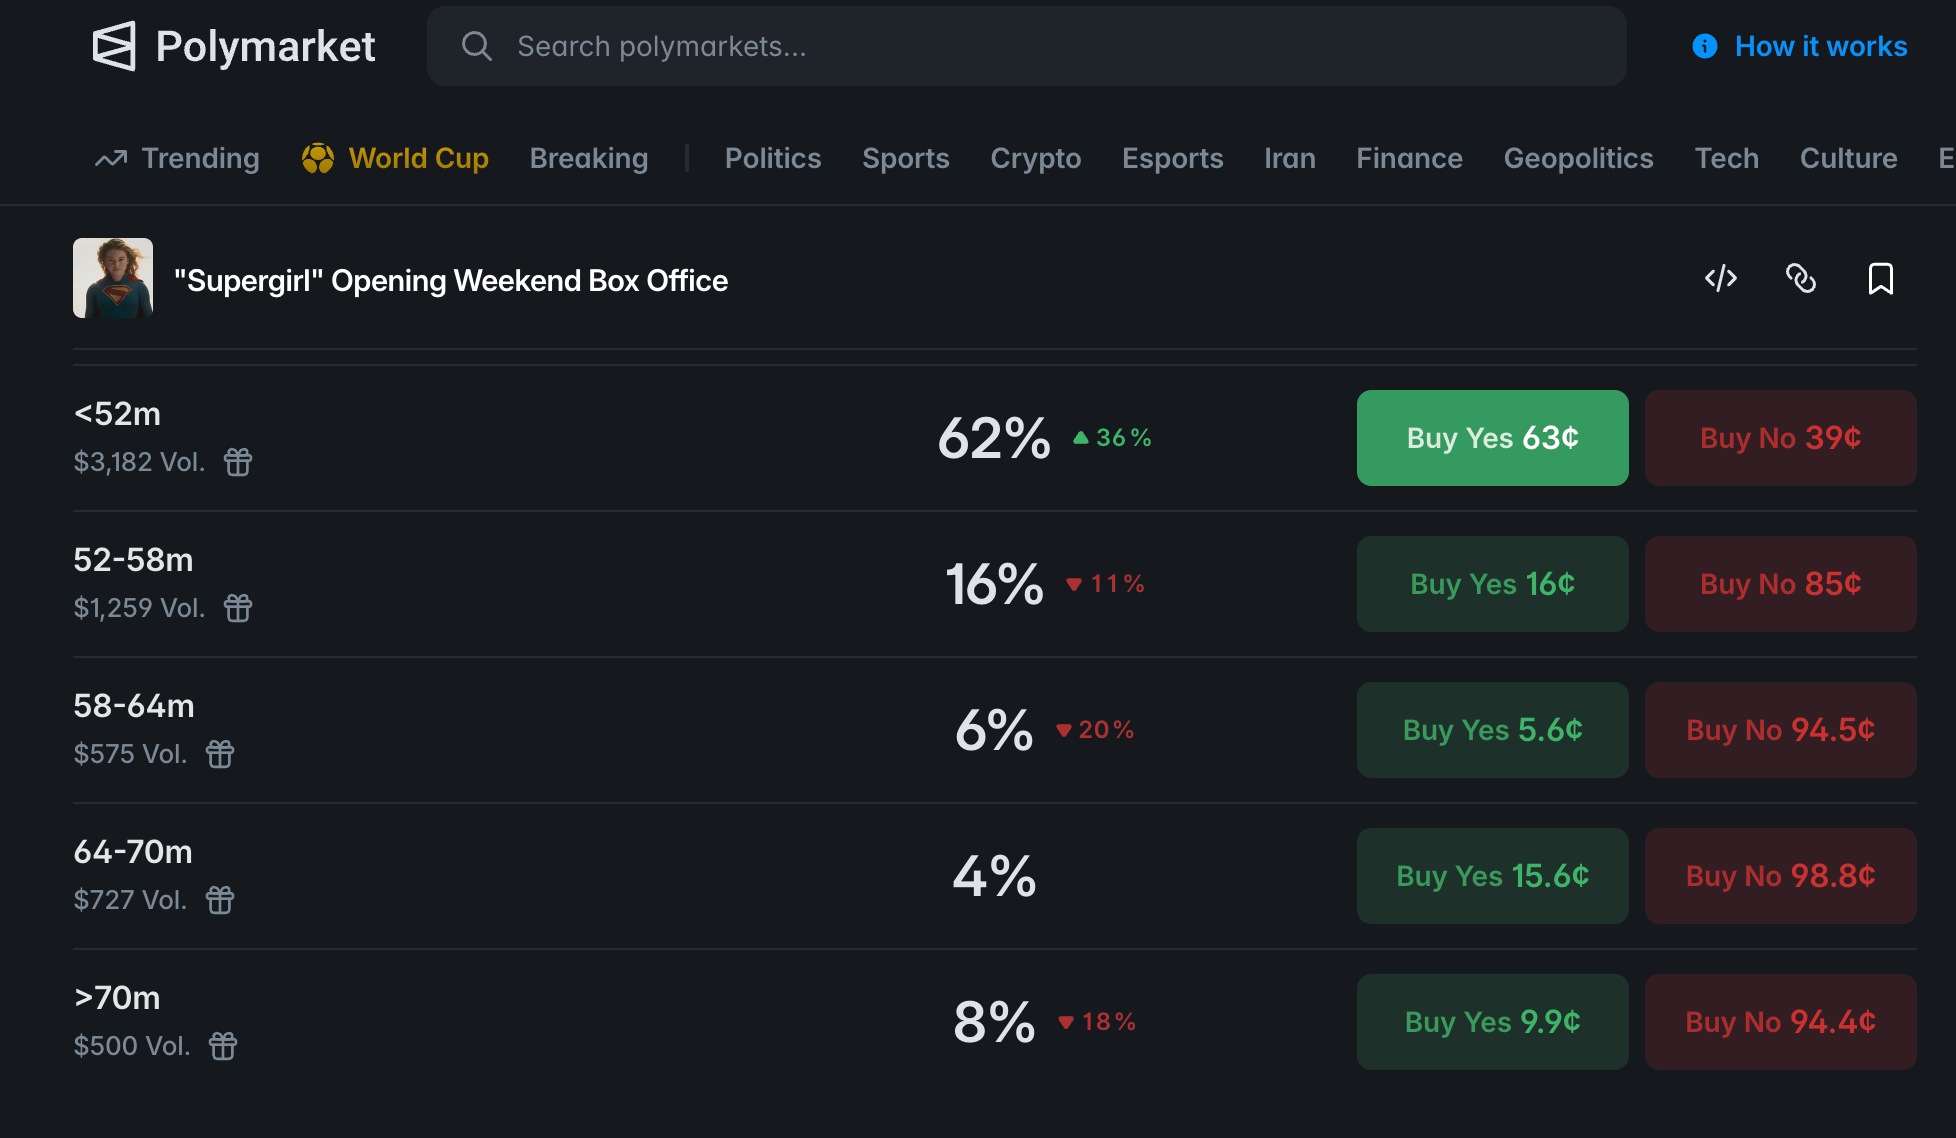Viewport: 1956px width, 1138px height.
Task: Copy the market link icon
Action: [1801, 278]
